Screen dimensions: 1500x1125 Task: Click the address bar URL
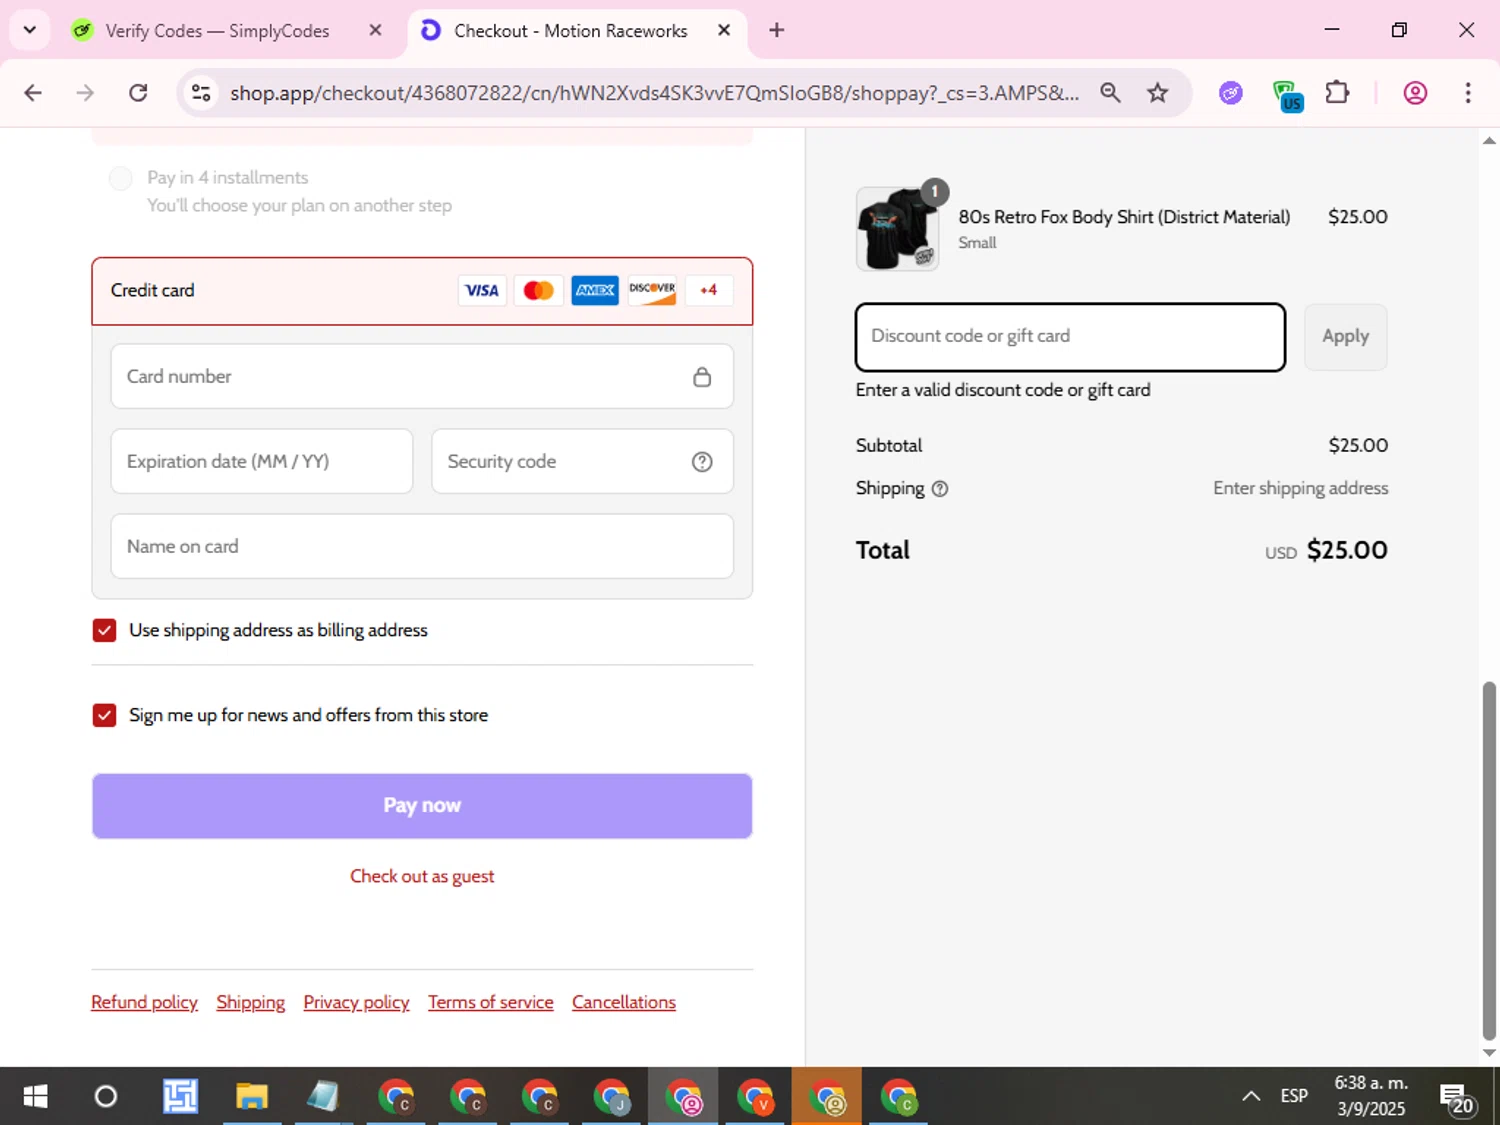pos(654,93)
